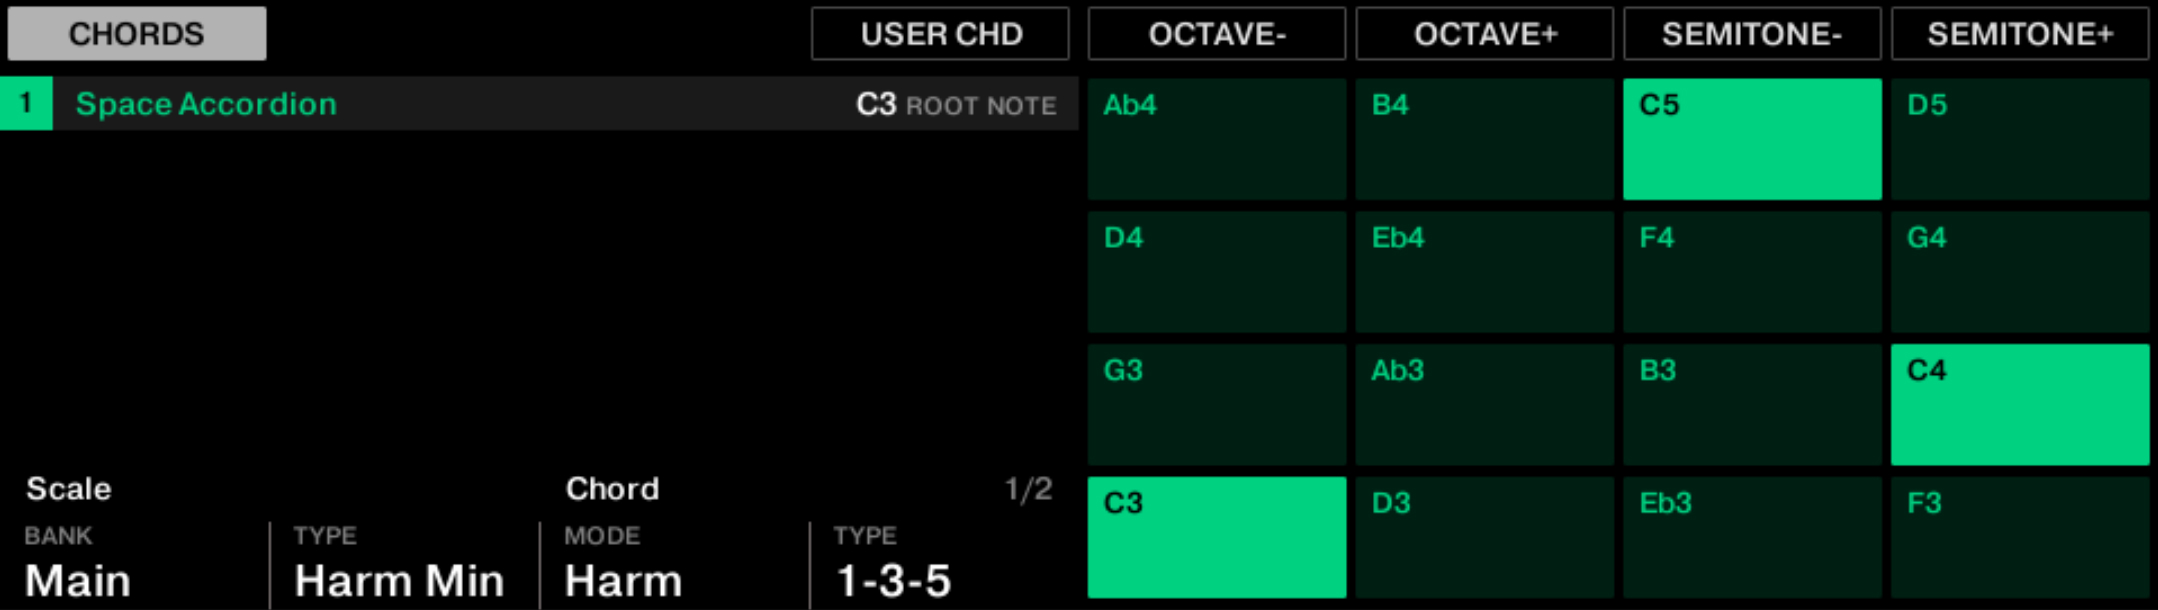Shift pads down with OCTAVE-
The height and width of the screenshot is (610, 2158).
coord(1217,34)
